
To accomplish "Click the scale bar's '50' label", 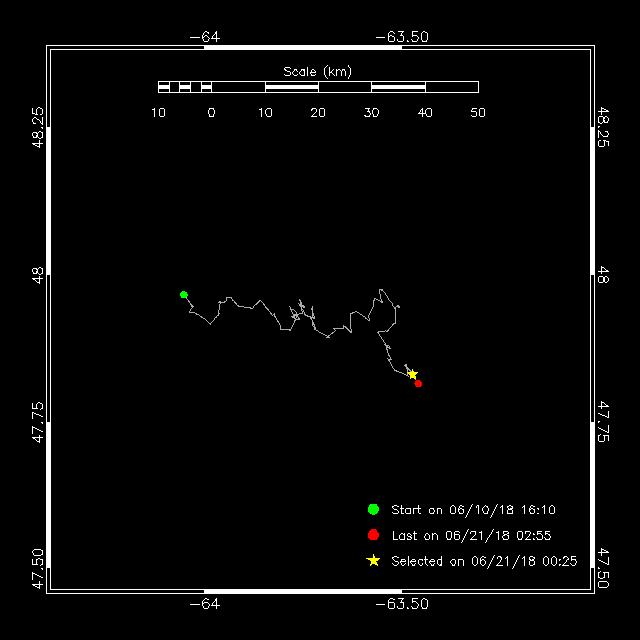I will pos(478,113).
